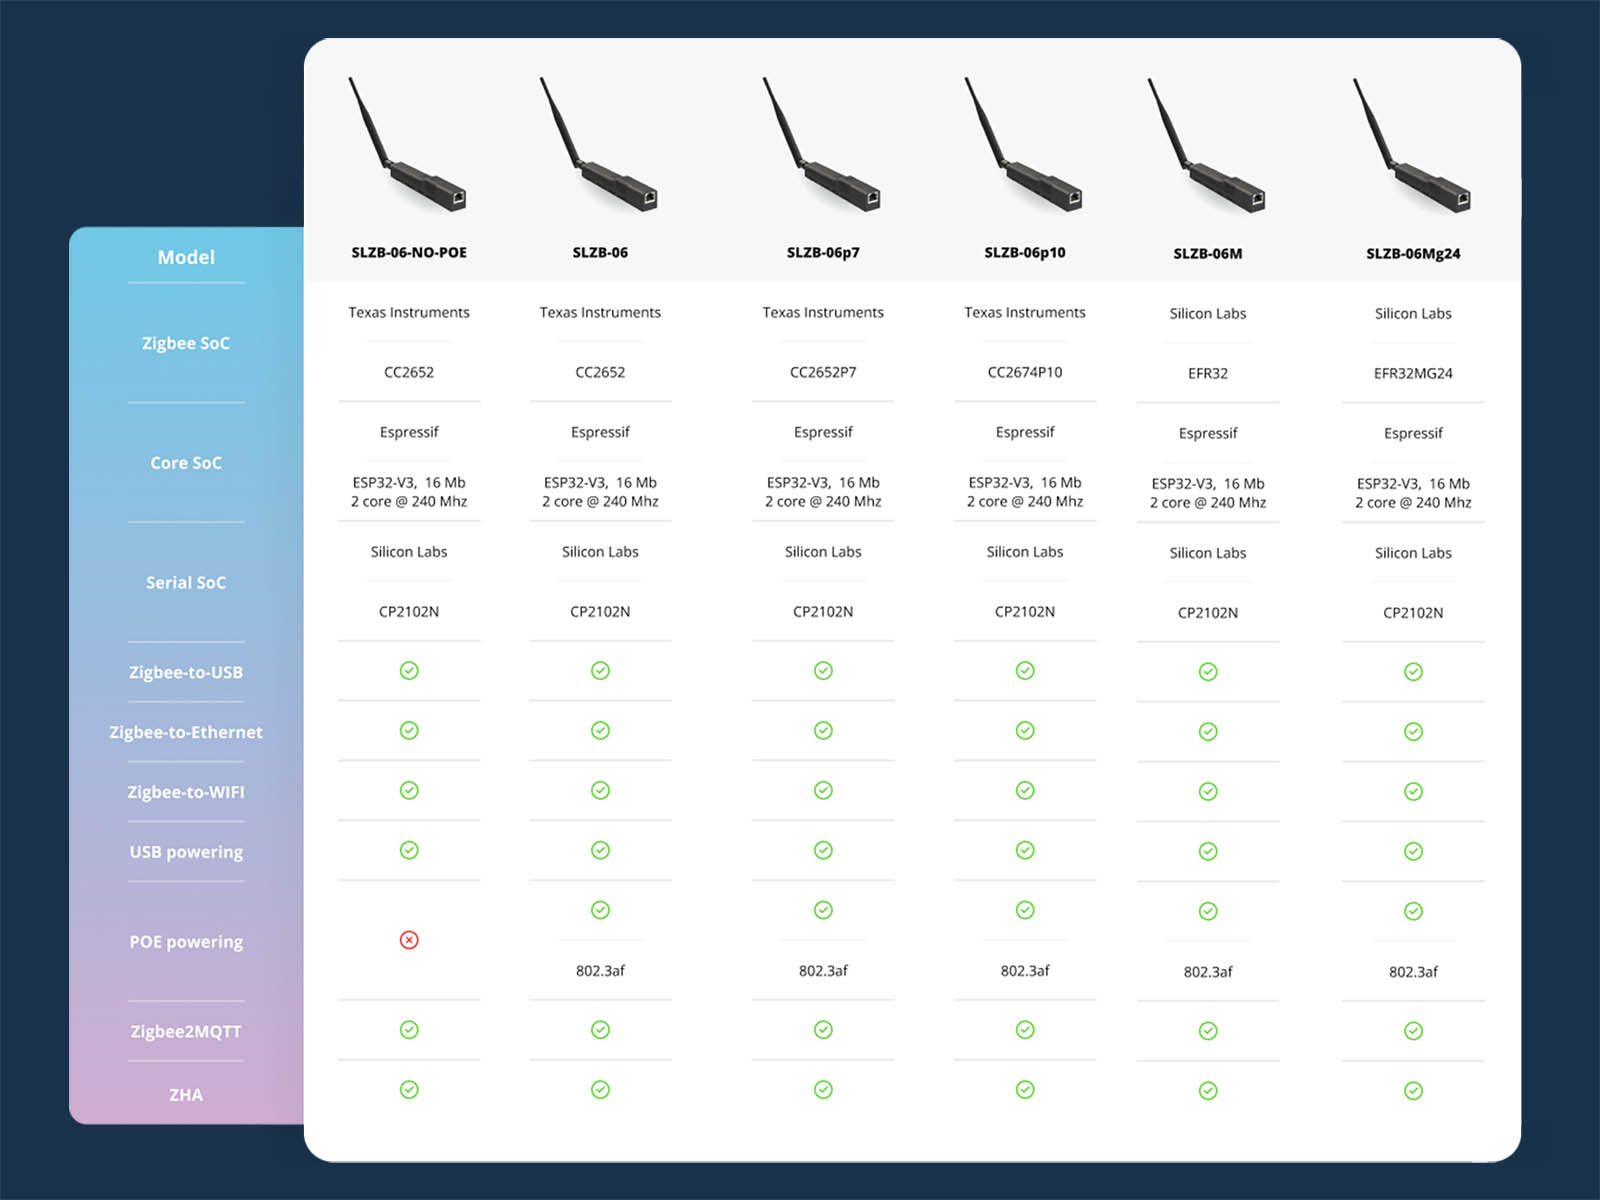Click POE powering checkmark for SLZB-06Mg24
Screen dimensions: 1600x1200
point(1413,911)
